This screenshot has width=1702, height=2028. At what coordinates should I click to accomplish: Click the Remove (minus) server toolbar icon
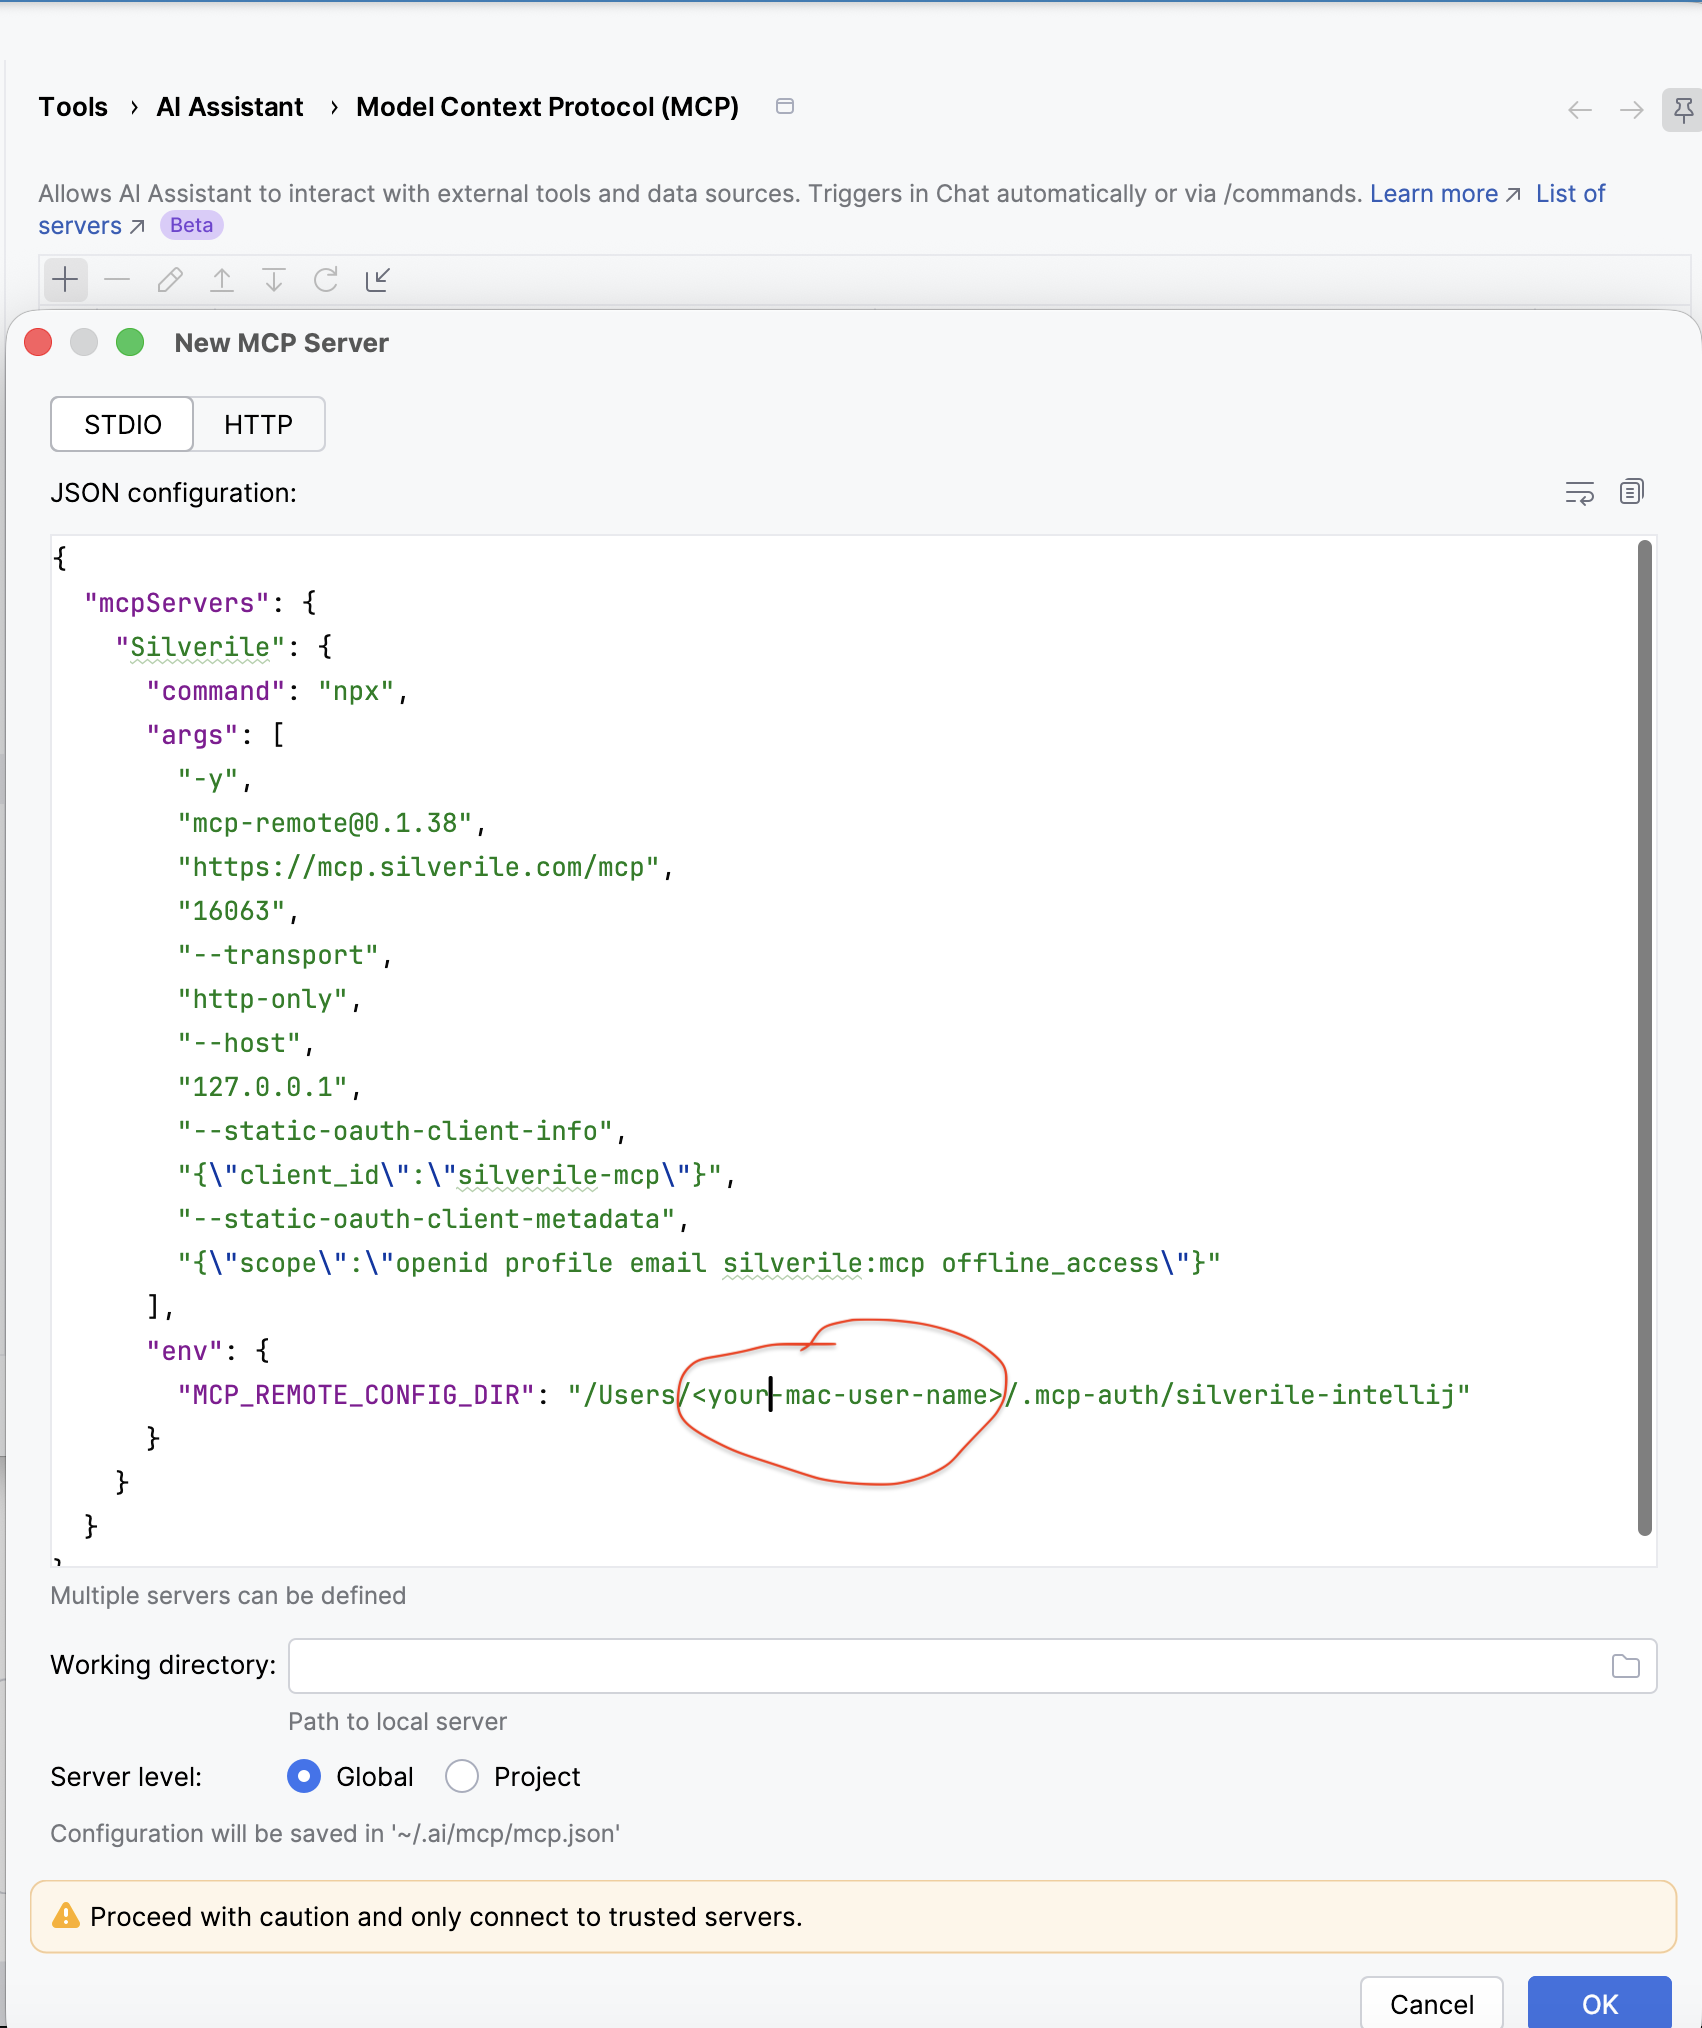click(117, 280)
